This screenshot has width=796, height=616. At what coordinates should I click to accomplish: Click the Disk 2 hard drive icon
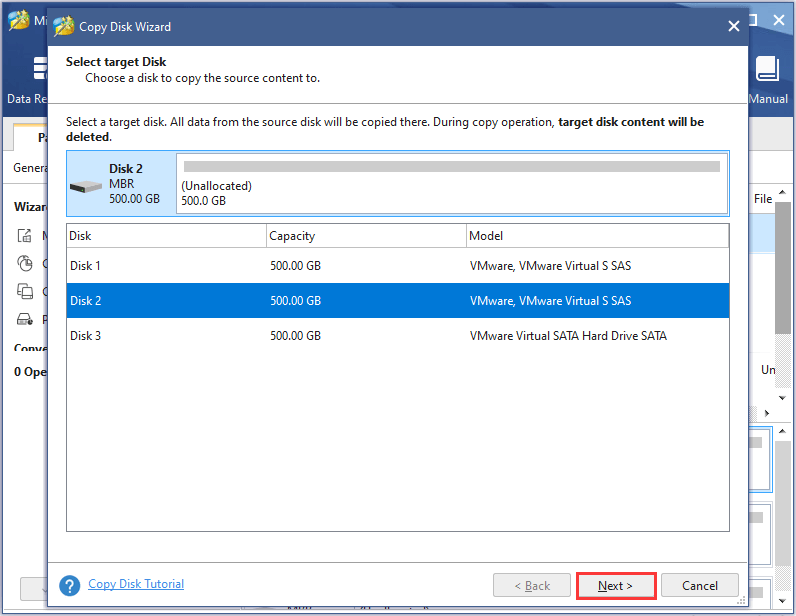coord(86,187)
